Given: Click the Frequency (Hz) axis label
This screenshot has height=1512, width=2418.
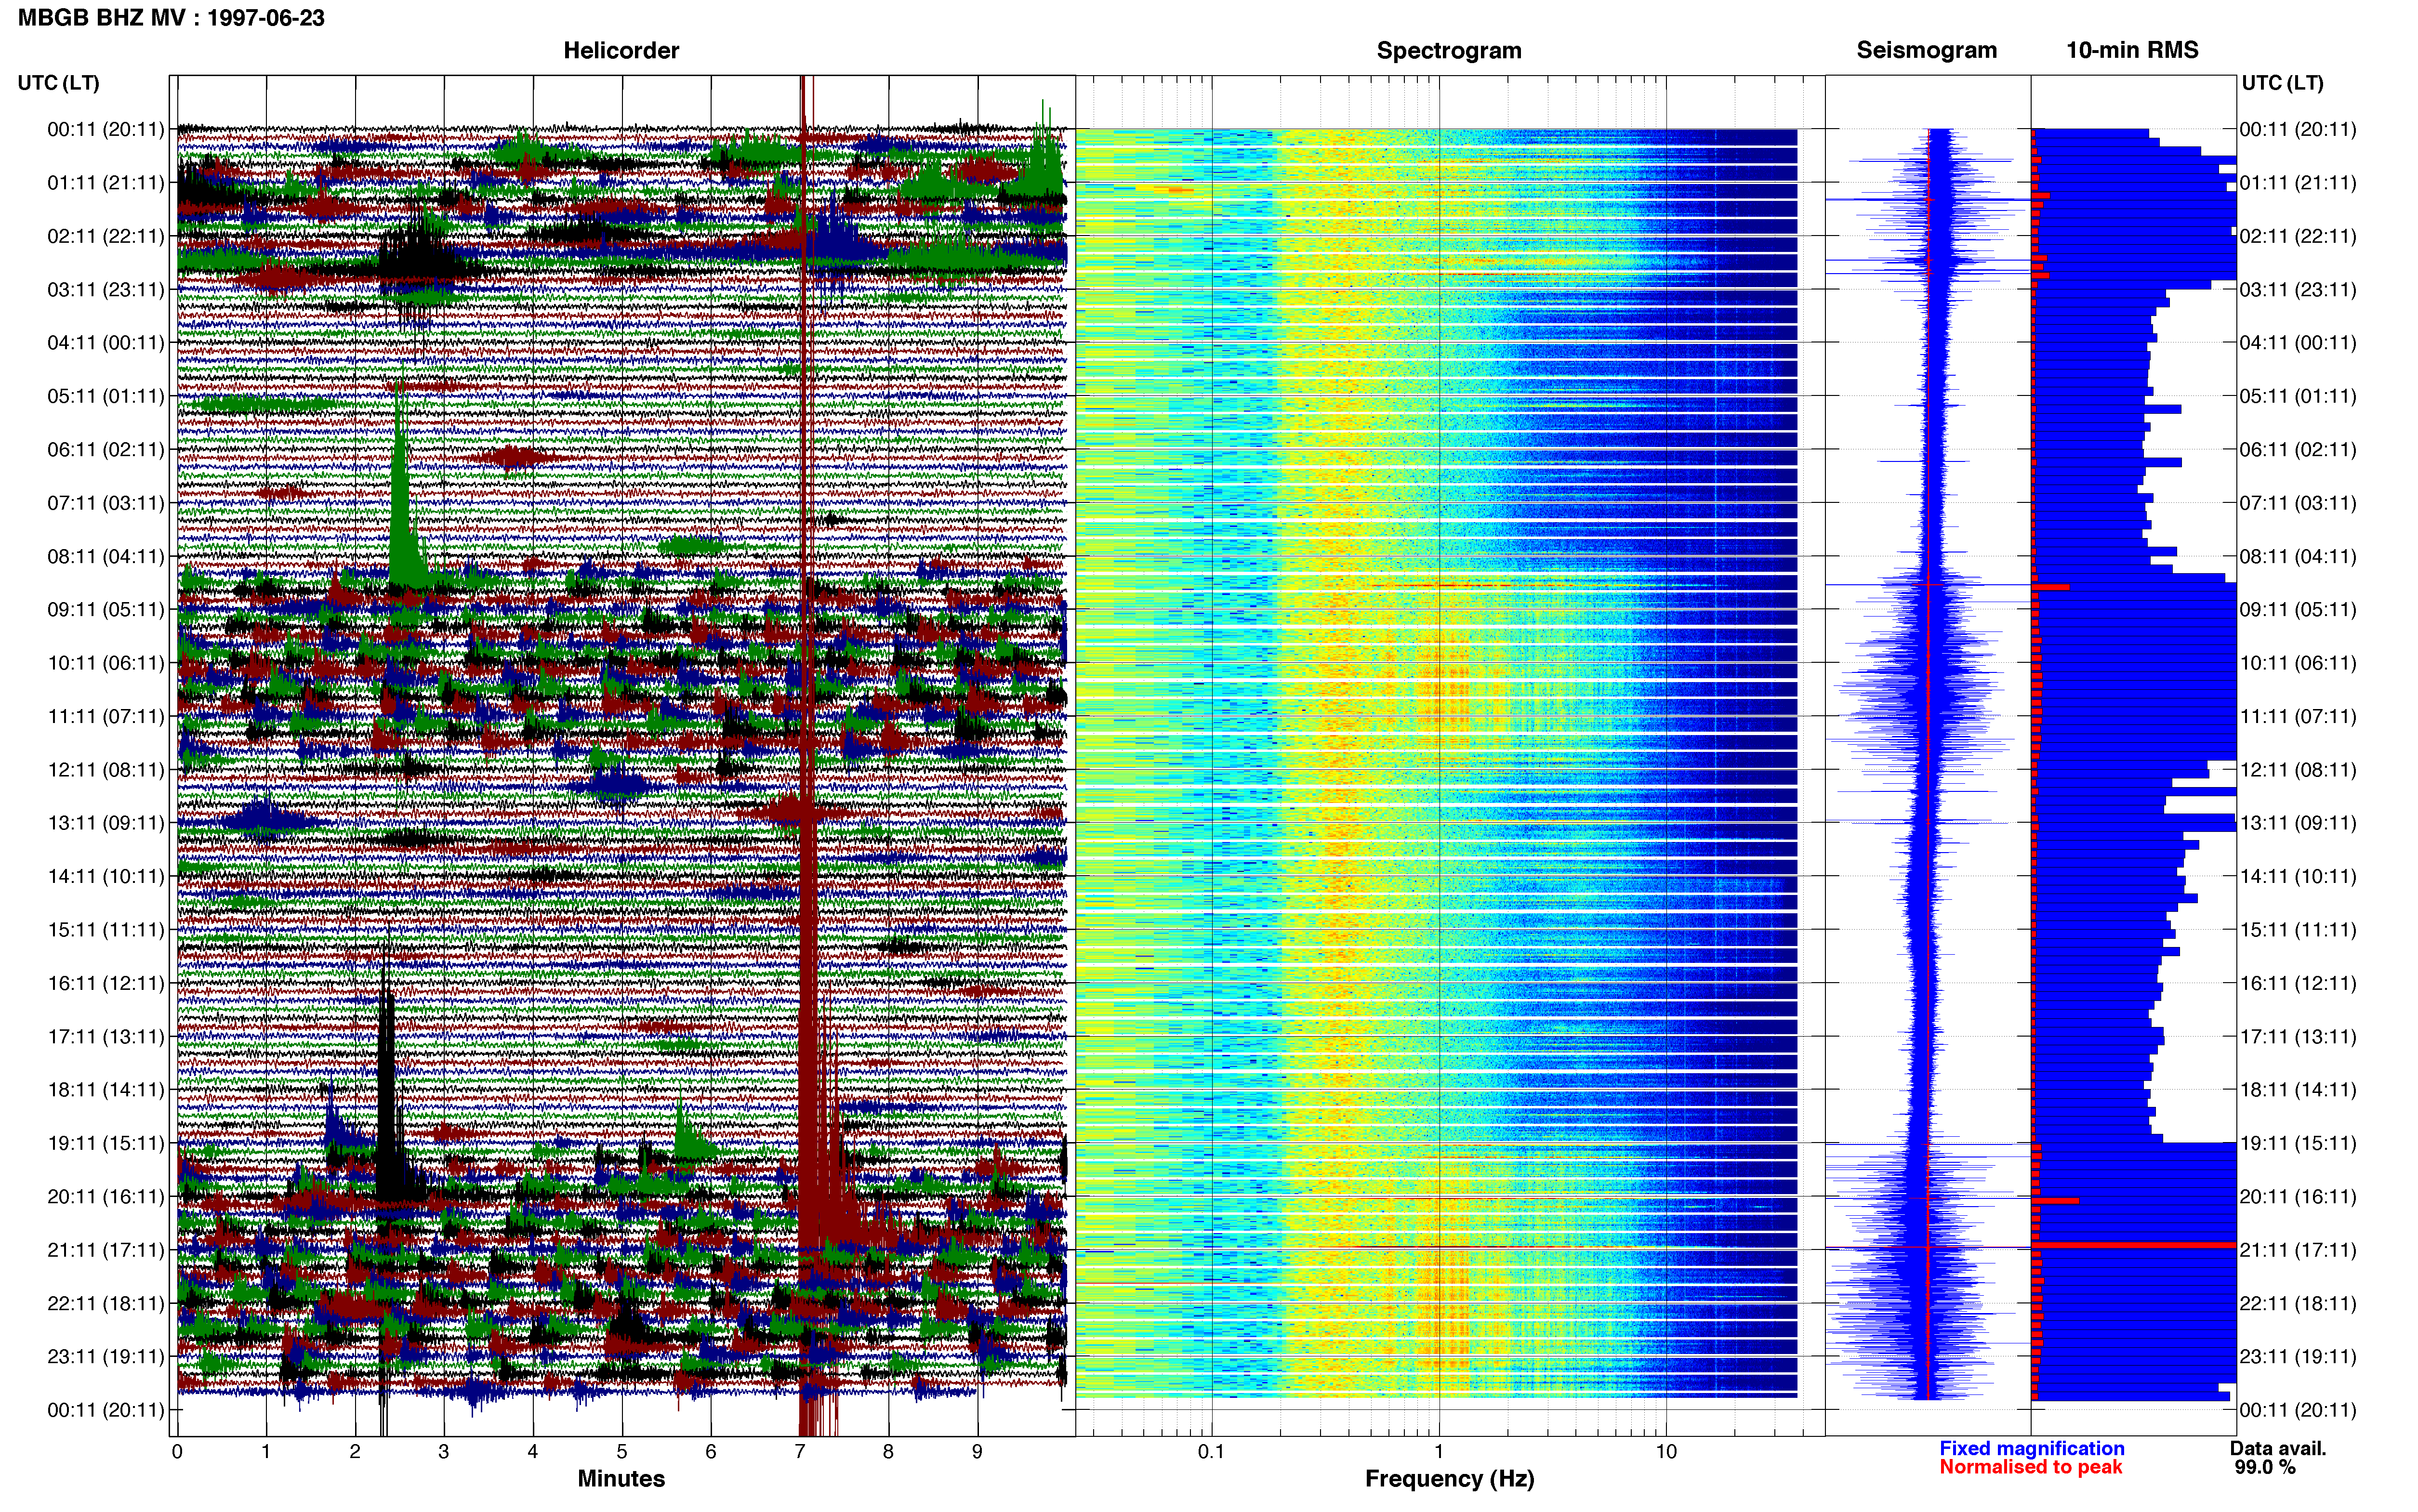Looking at the screenshot, I should (1449, 1478).
